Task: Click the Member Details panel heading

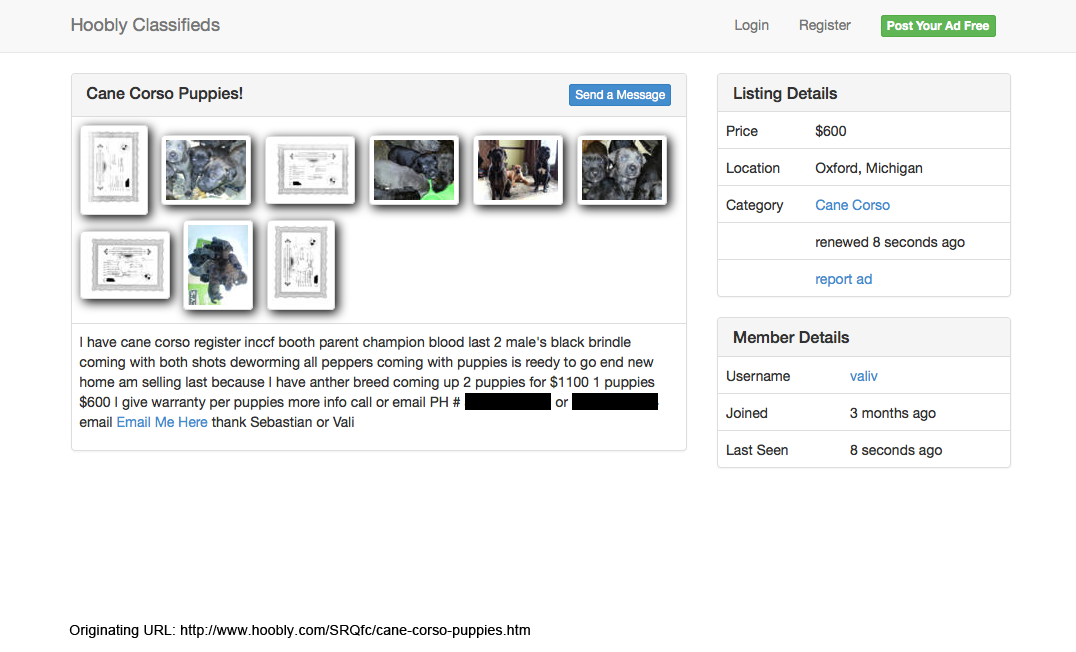Action: pyautogui.click(x=791, y=338)
